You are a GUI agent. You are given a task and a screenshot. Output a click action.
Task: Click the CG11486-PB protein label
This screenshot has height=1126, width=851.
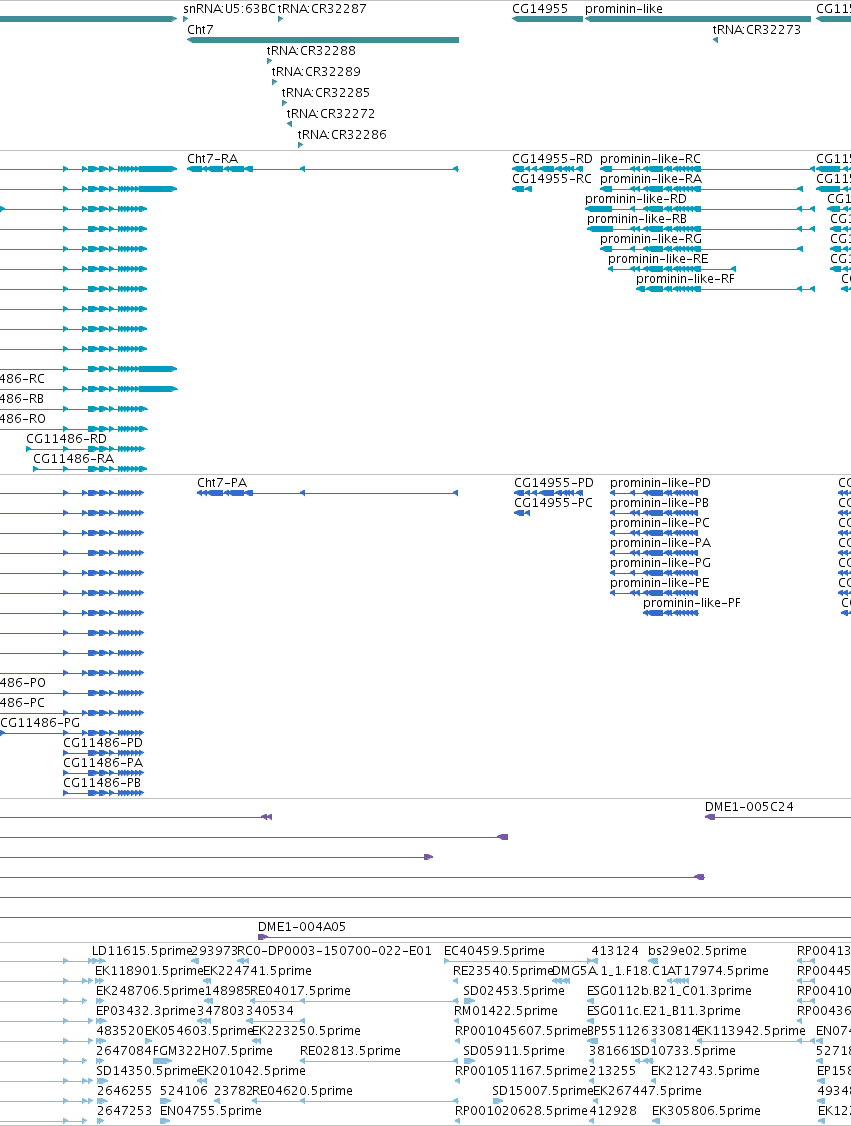point(103,783)
